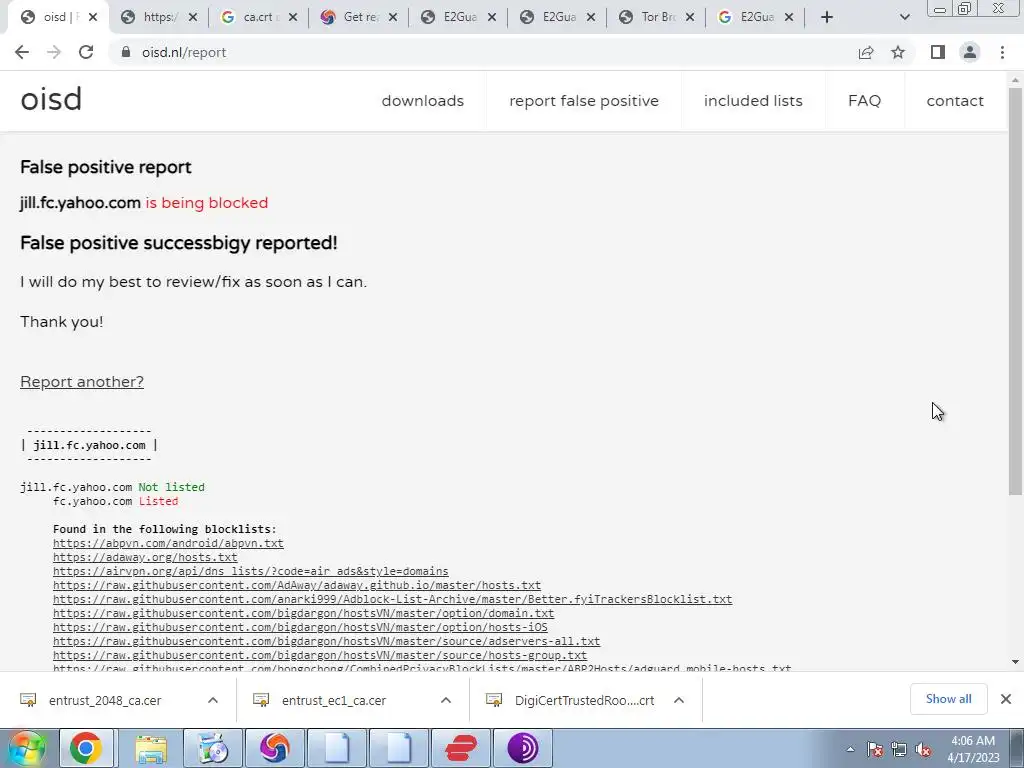
Task: Open the airvpn.org dns_lists link
Action: pyautogui.click(x=251, y=571)
